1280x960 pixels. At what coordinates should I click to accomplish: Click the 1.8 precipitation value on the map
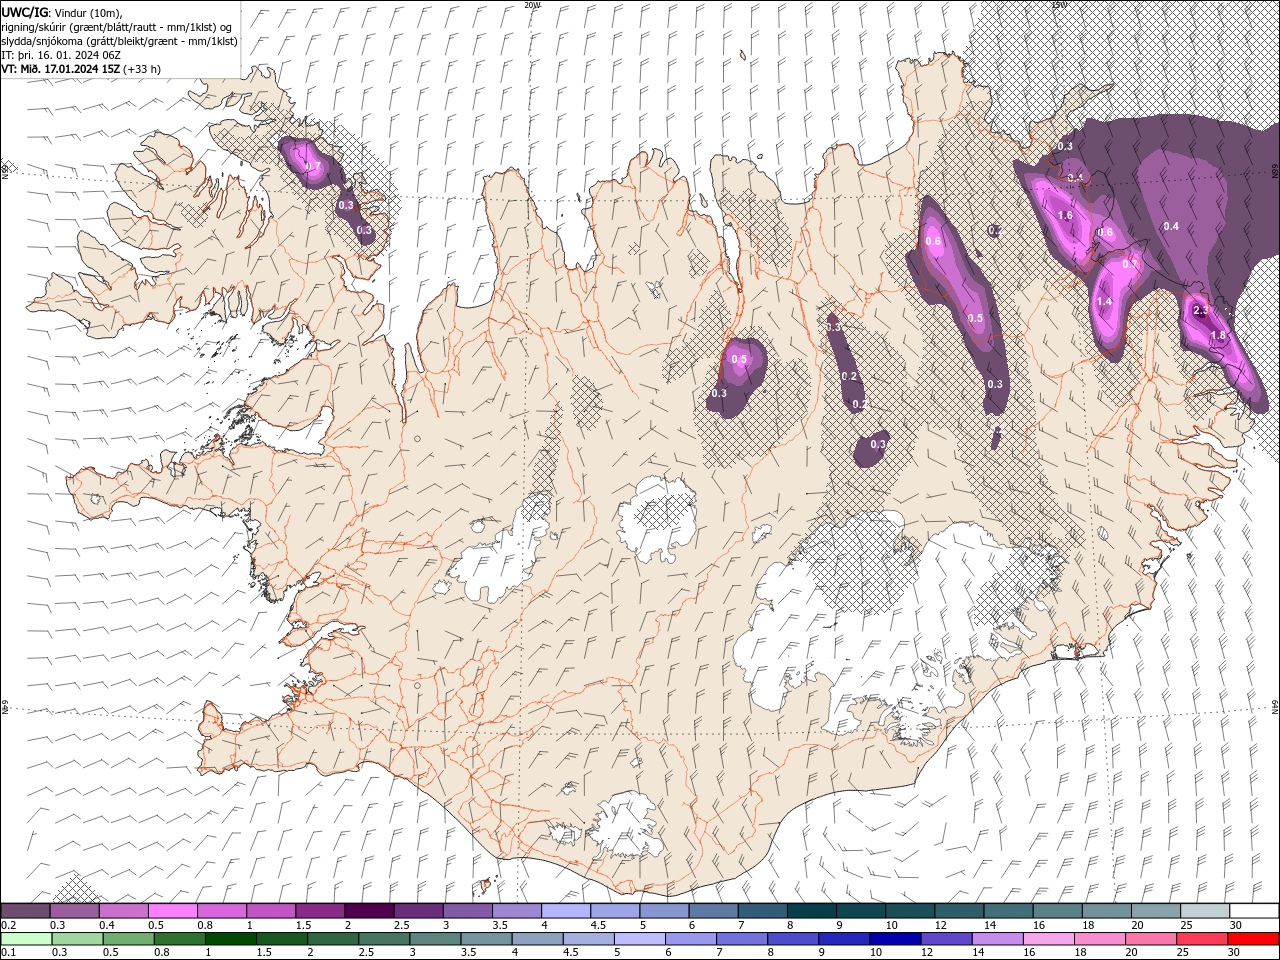click(1218, 336)
